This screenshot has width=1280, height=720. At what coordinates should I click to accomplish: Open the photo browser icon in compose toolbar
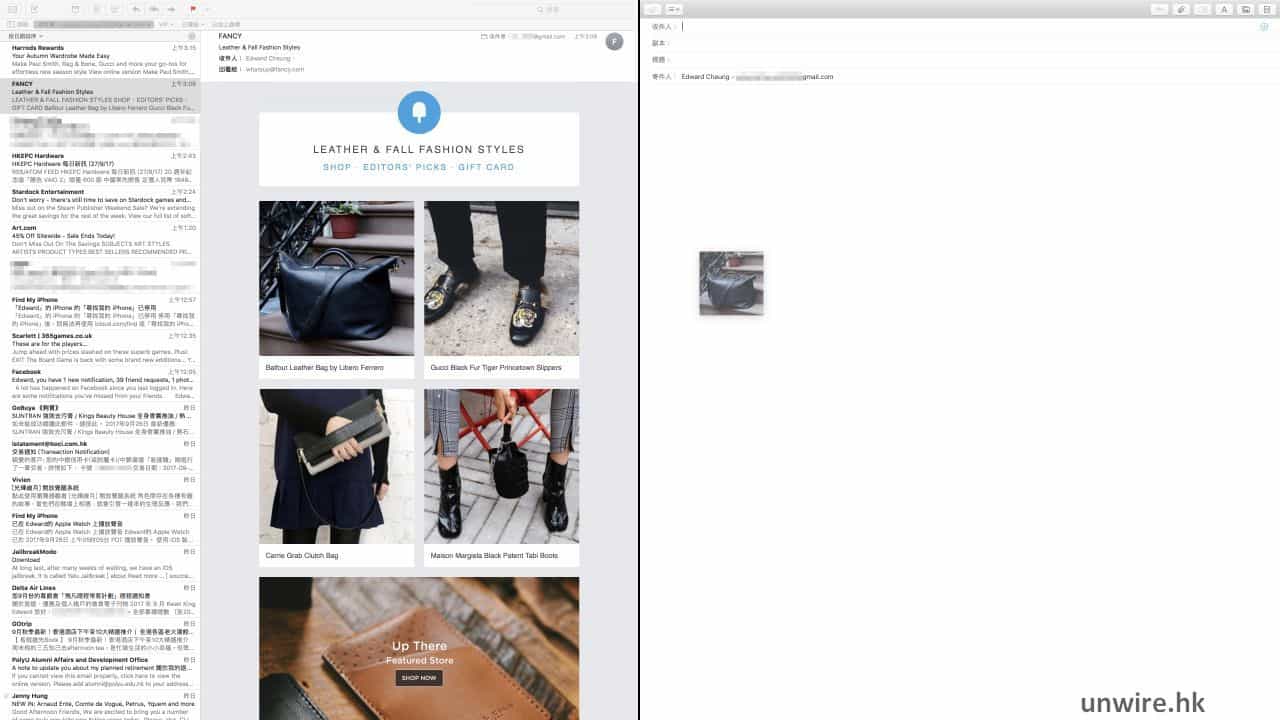[x=1245, y=9]
